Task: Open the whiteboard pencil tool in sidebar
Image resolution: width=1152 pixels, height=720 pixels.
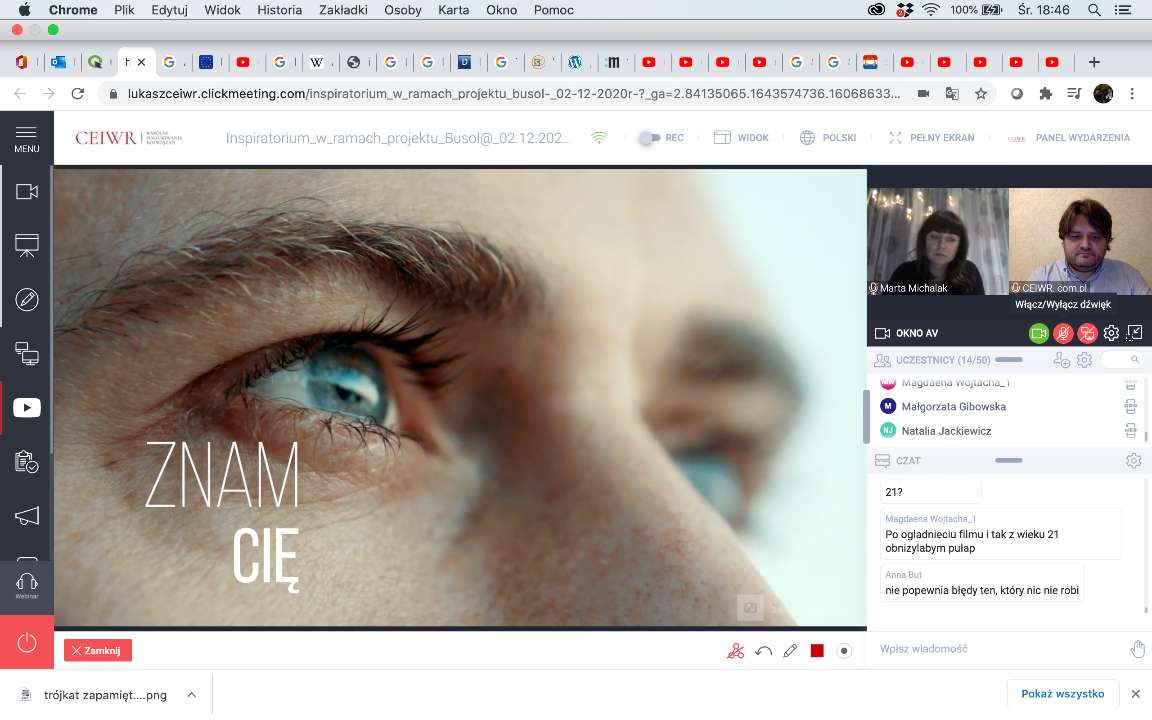Action: coord(27,299)
